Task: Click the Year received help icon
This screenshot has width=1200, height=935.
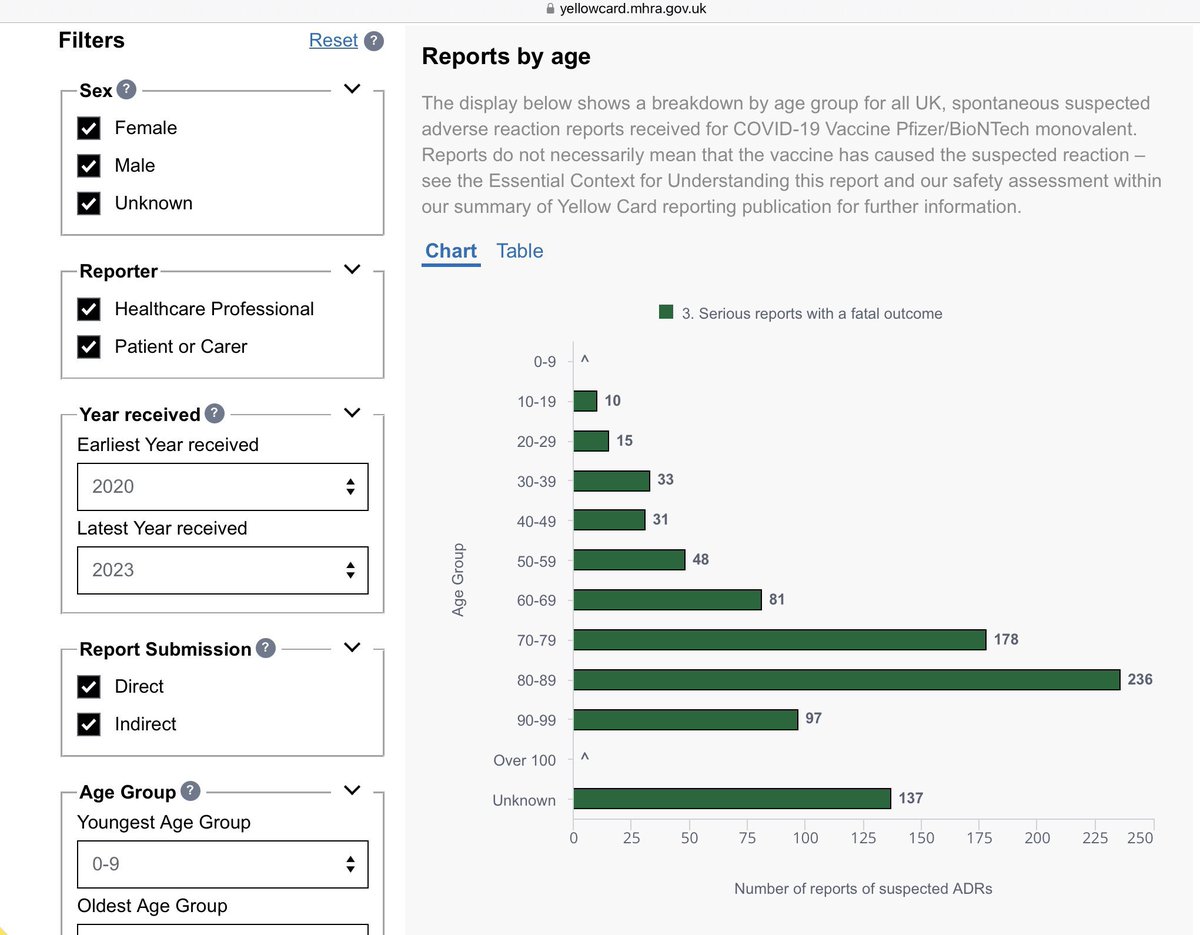Action: pos(214,414)
